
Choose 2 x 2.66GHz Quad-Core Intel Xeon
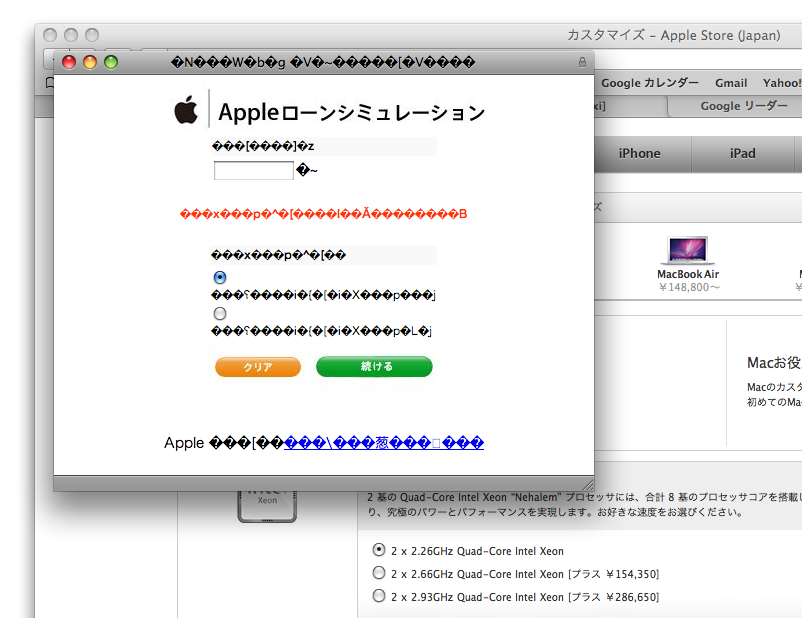pos(379,573)
